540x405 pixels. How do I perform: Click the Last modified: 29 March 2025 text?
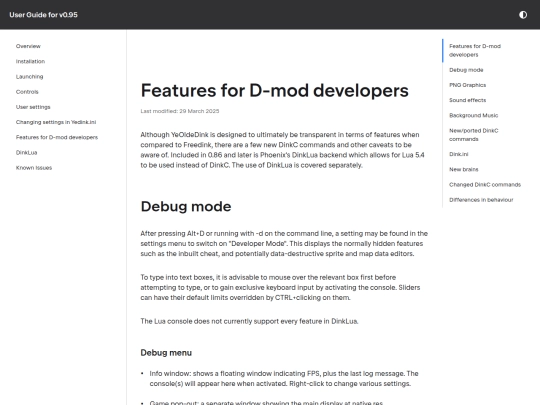point(180,111)
